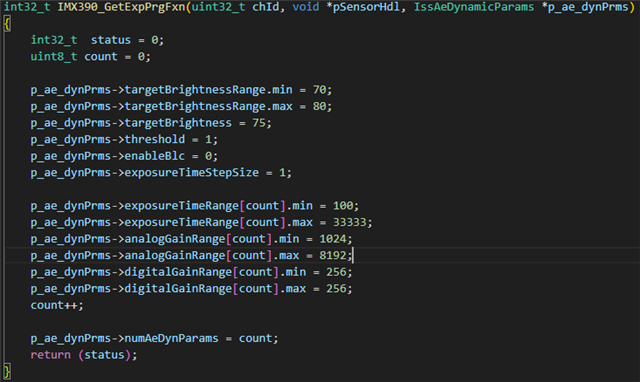Click the return (status); statement

pos(84,355)
